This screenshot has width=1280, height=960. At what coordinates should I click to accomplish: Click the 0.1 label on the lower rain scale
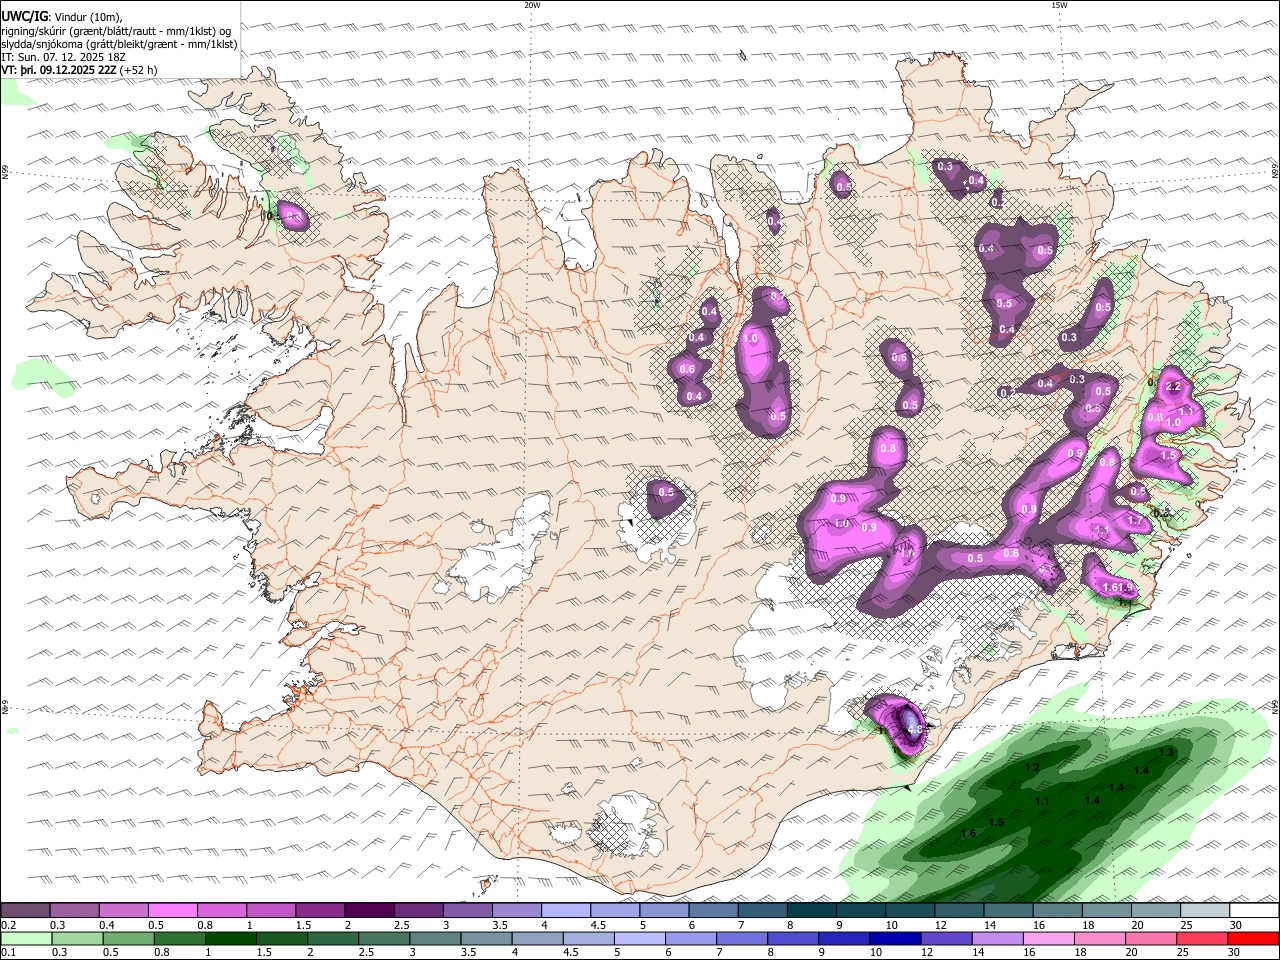pyautogui.click(x=9, y=953)
